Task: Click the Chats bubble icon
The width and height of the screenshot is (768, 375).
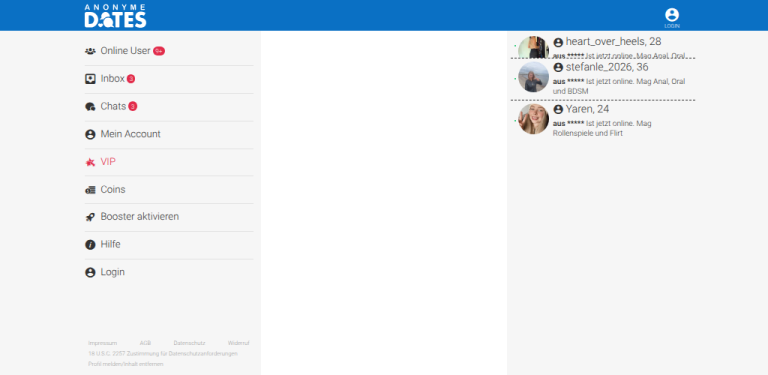Action: [90, 106]
